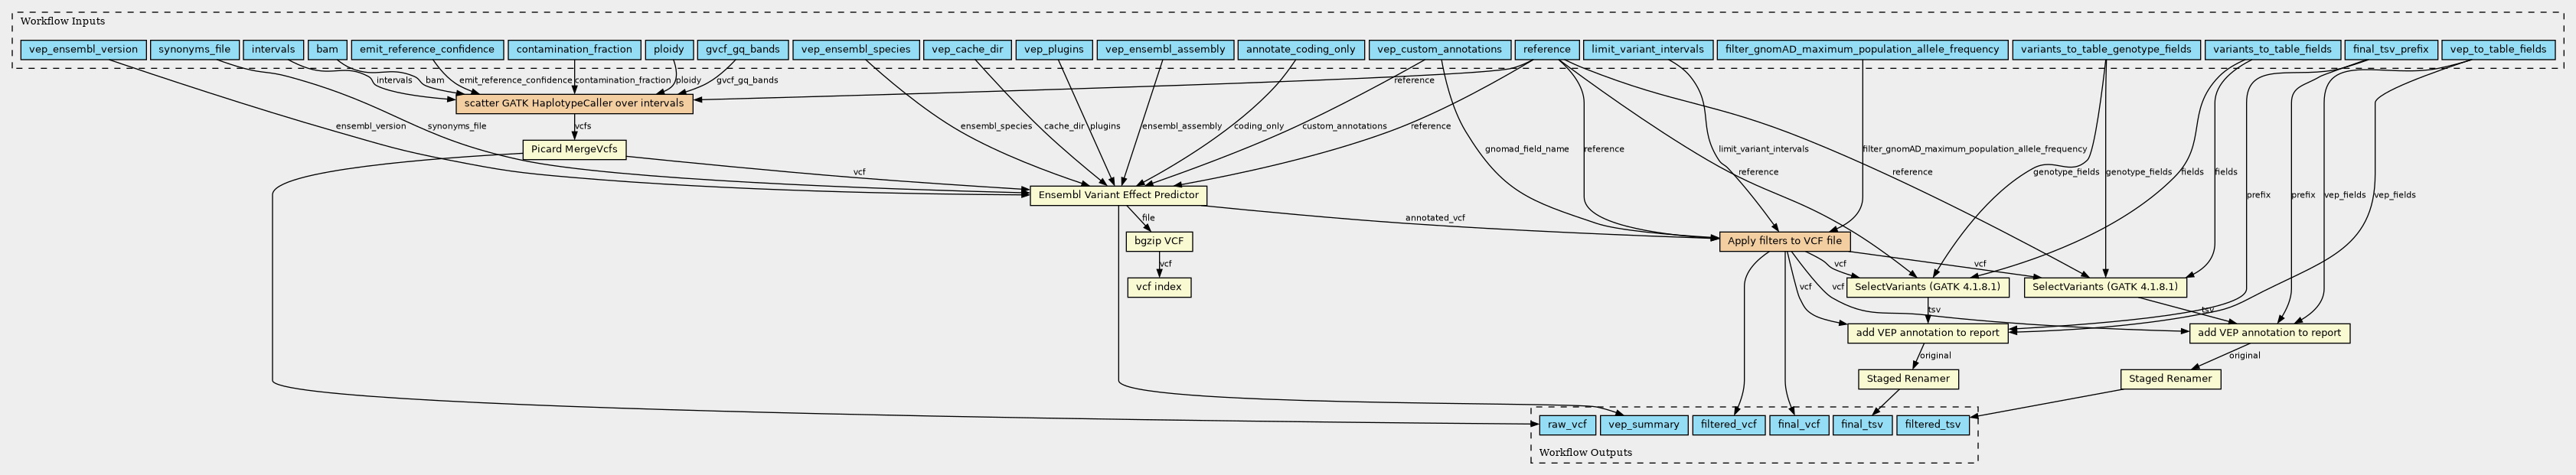Click the ensembl_version edge label
2576x475 pixels.
pos(371,127)
